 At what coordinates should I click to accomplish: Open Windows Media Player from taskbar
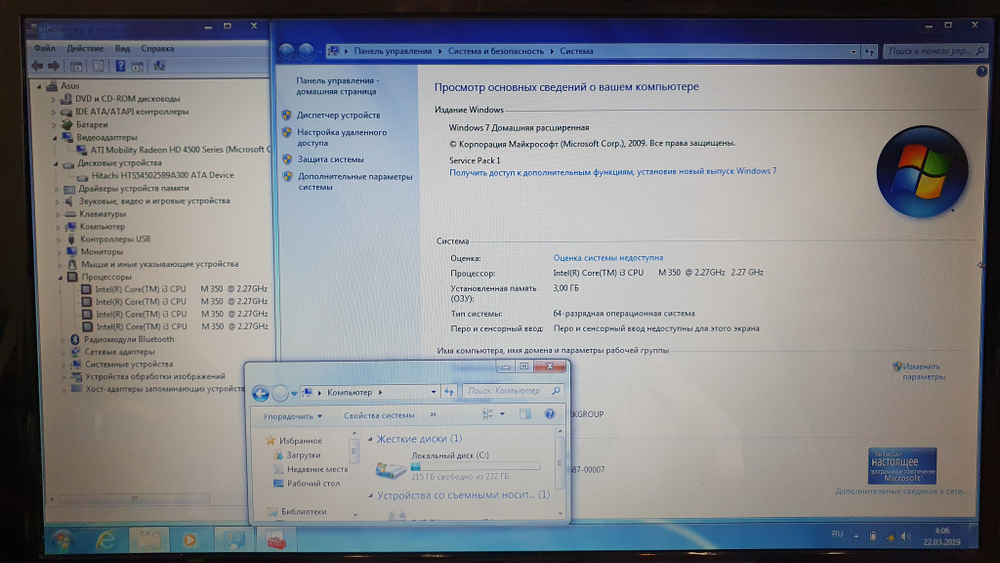[x=189, y=540]
